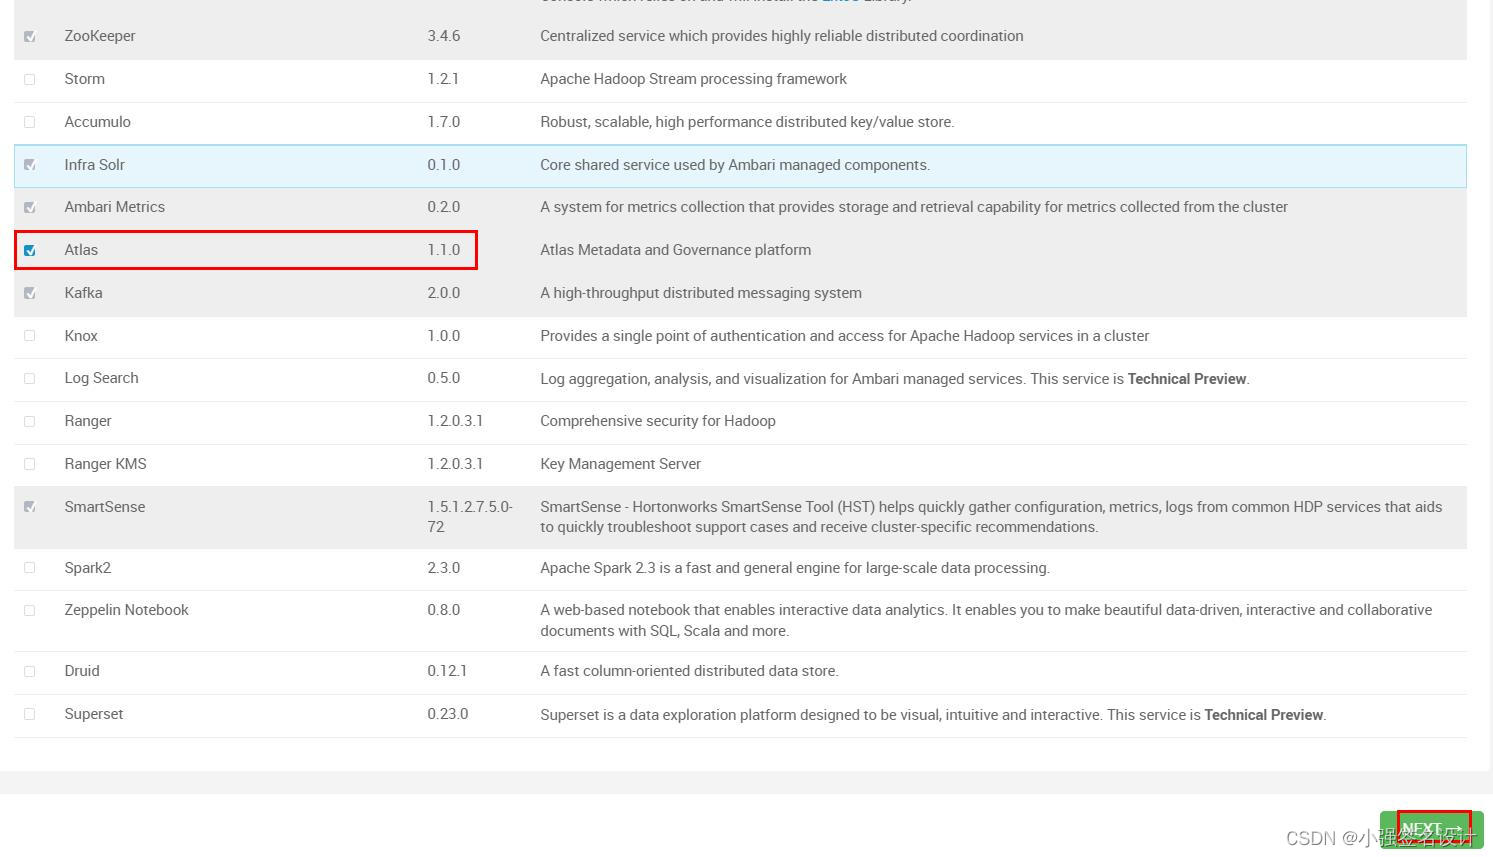1493x857 pixels.
Task: Click Kafka version 2.0.0
Action: tap(444, 293)
